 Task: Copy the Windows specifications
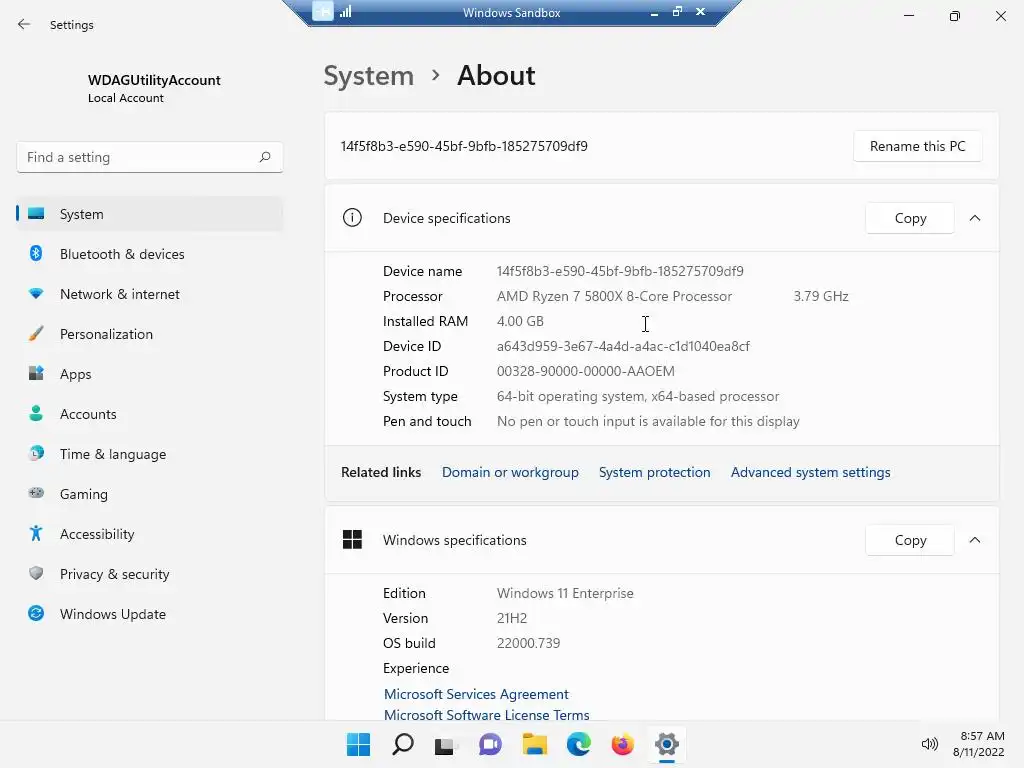coord(910,540)
